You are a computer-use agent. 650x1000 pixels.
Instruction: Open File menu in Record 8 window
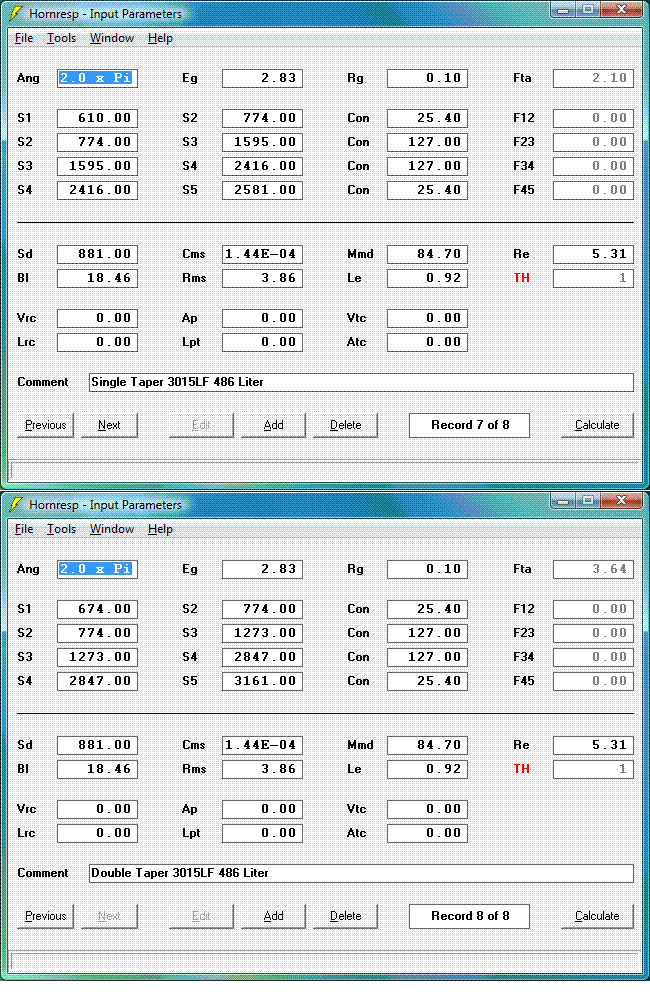[x=24, y=529]
